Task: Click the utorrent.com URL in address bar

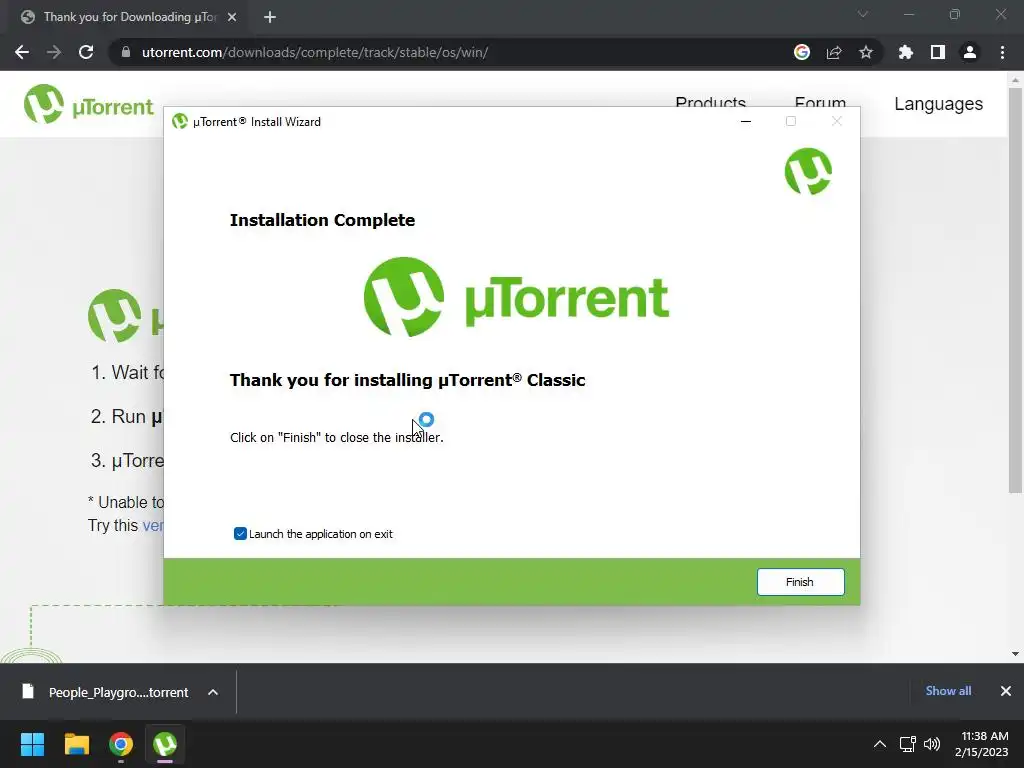Action: click(315, 52)
